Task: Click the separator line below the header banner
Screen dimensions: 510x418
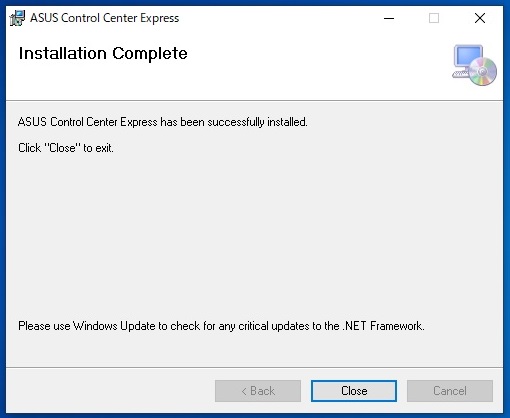Action: (255, 100)
